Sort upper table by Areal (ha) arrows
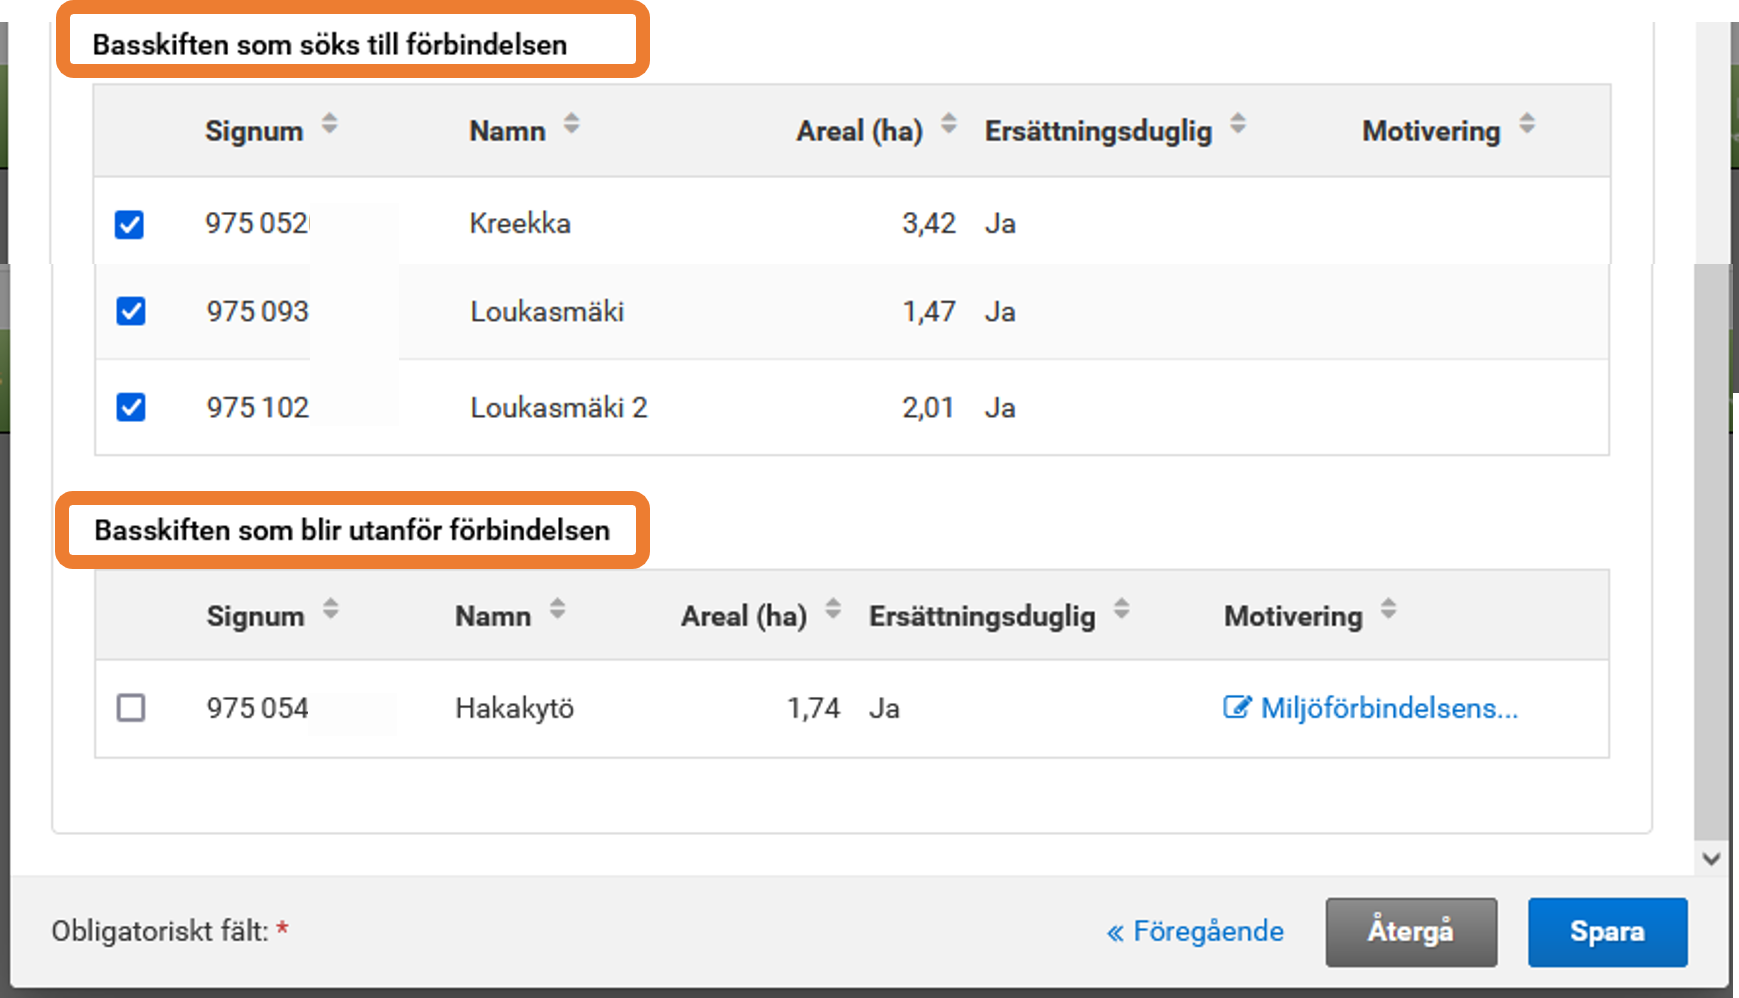 948,125
